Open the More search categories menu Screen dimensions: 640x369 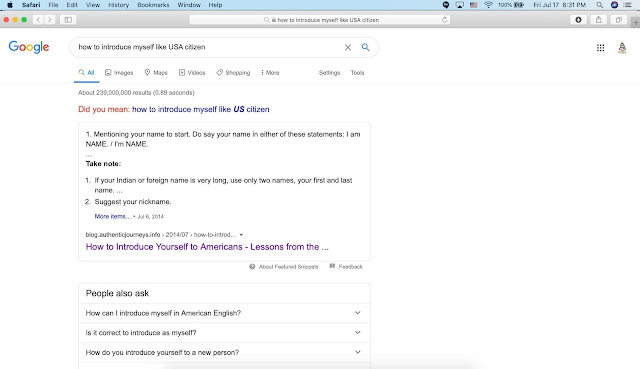[x=270, y=73]
